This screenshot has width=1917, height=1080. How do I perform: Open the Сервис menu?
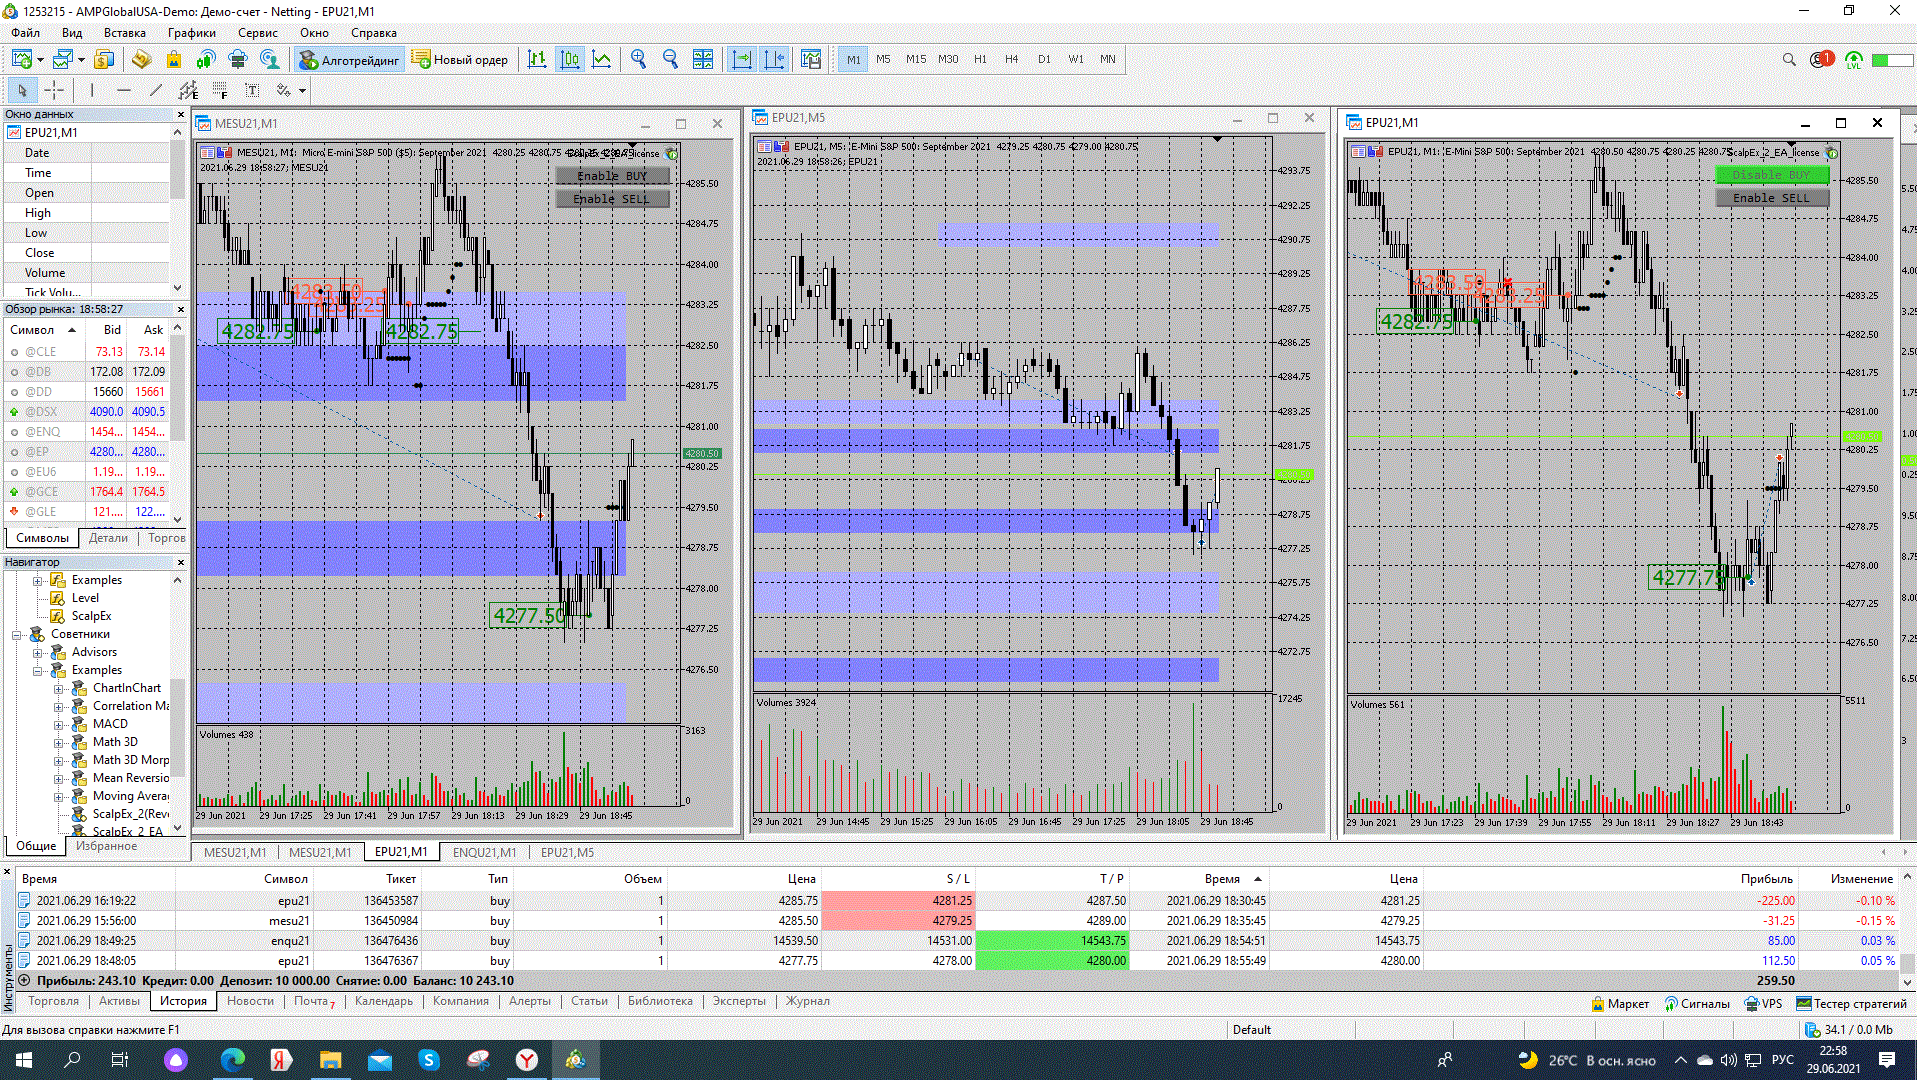click(257, 33)
